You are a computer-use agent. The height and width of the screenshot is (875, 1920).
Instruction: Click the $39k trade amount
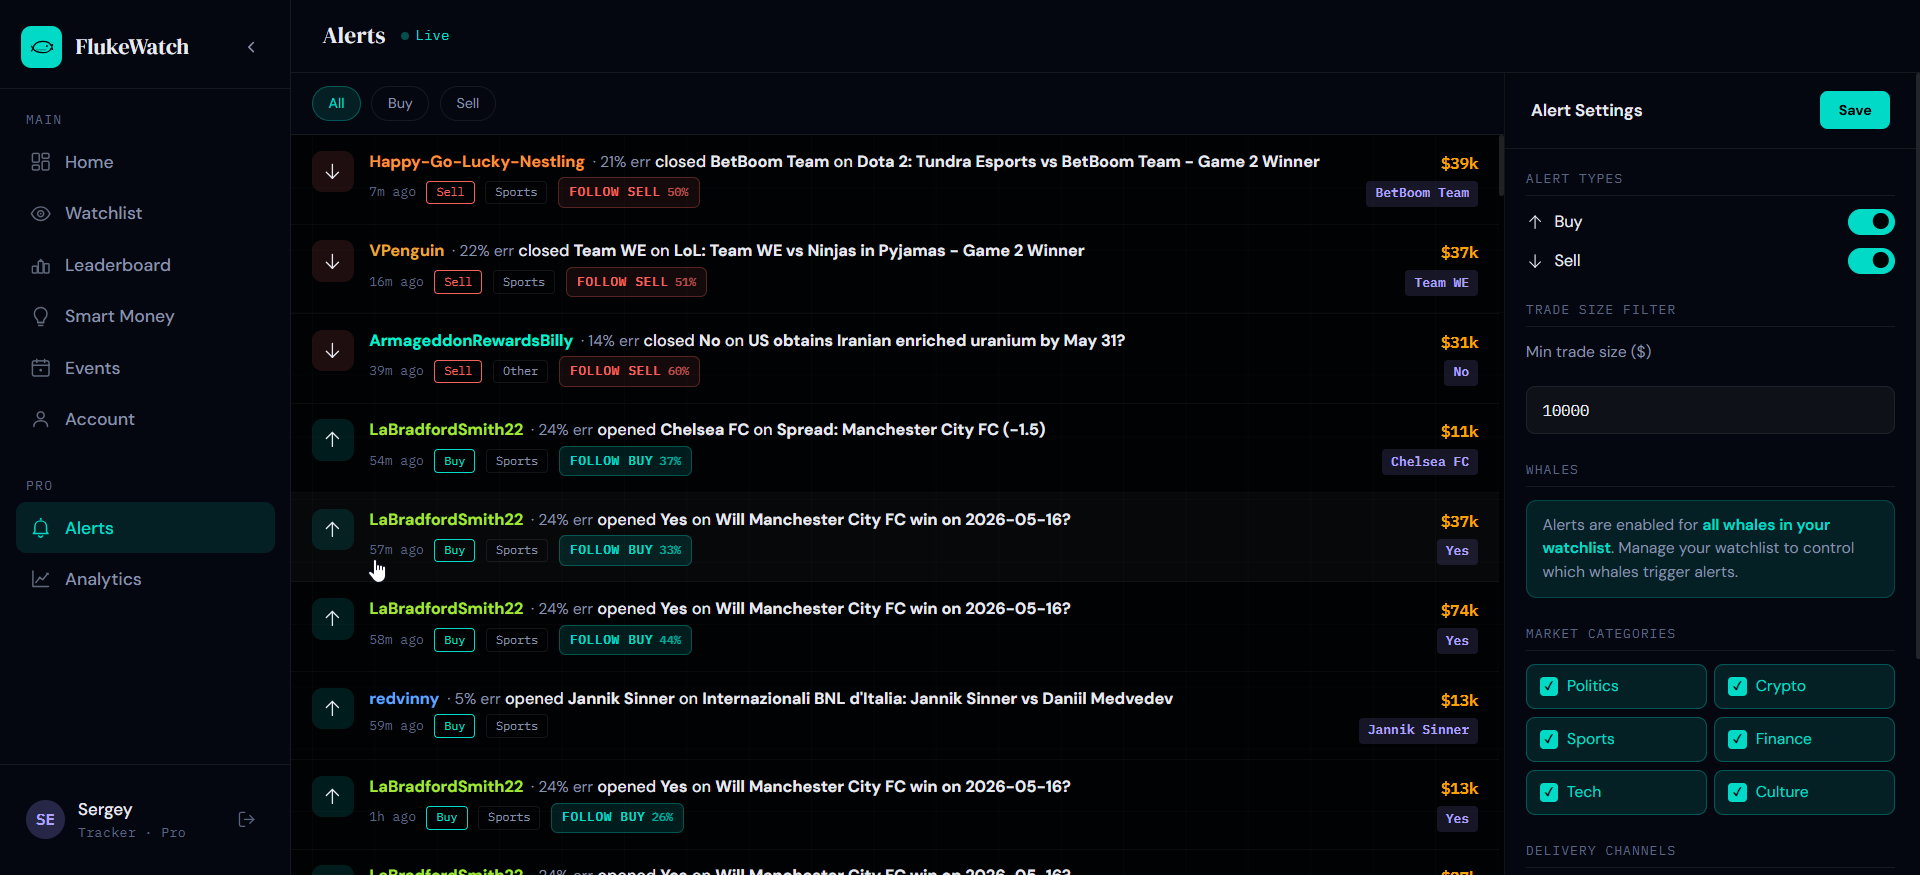[x=1459, y=163]
